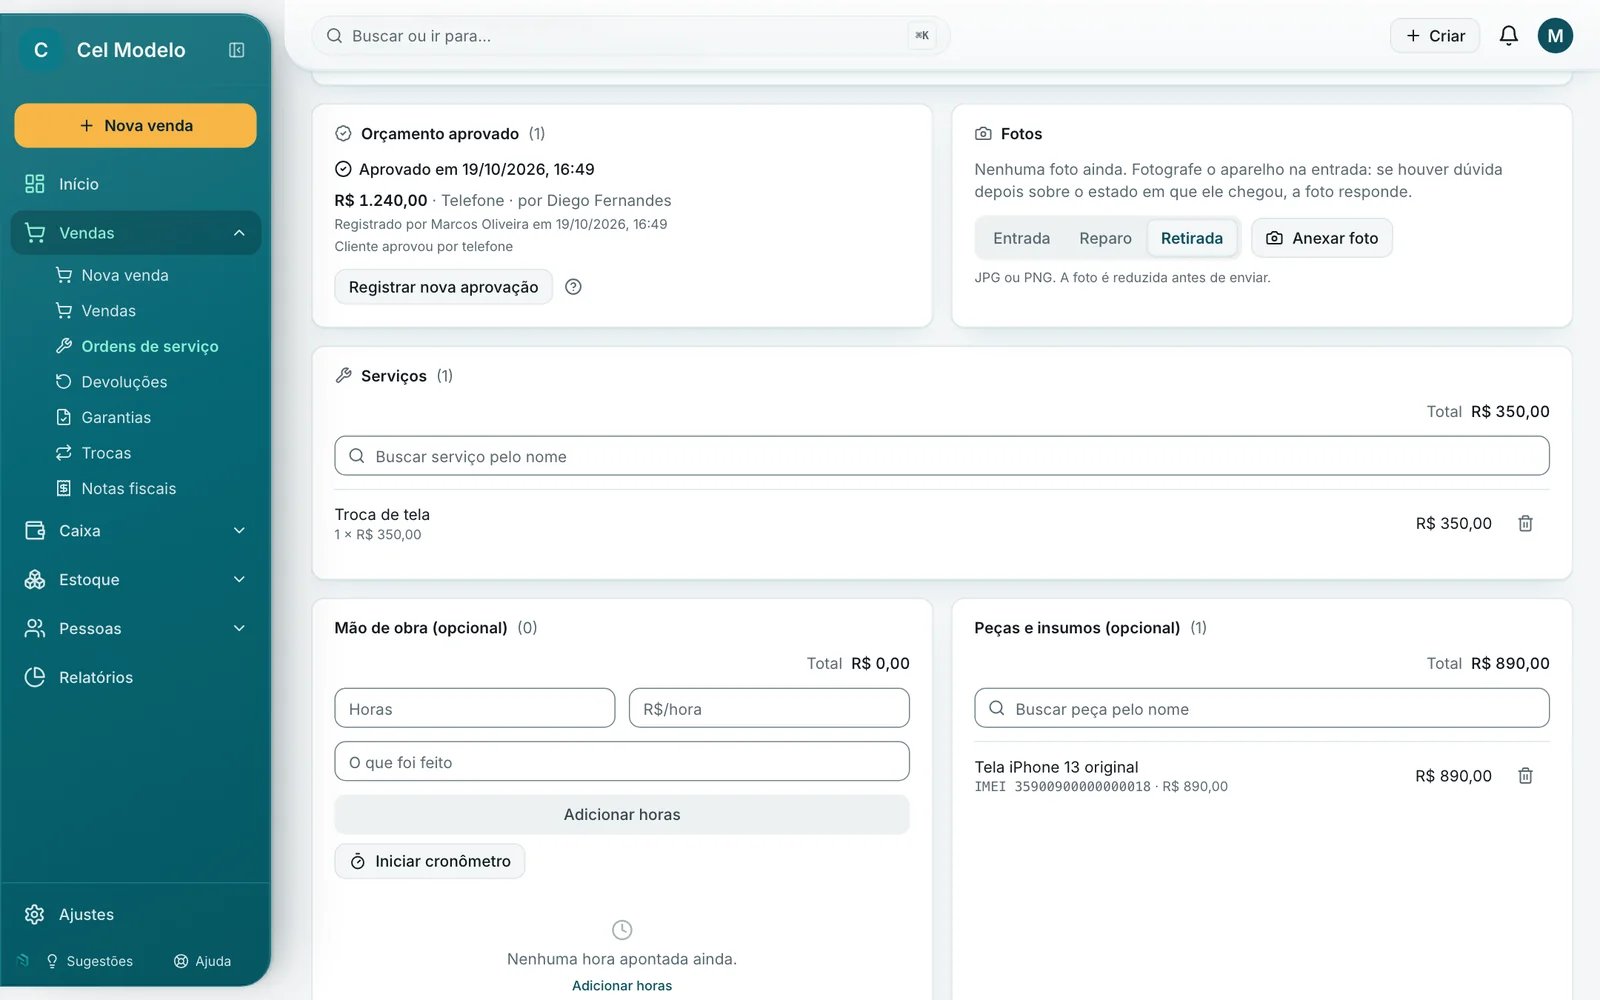This screenshot has height=1000, width=1600.
Task: Collapse the Vendas menu section
Action: [x=136, y=233]
